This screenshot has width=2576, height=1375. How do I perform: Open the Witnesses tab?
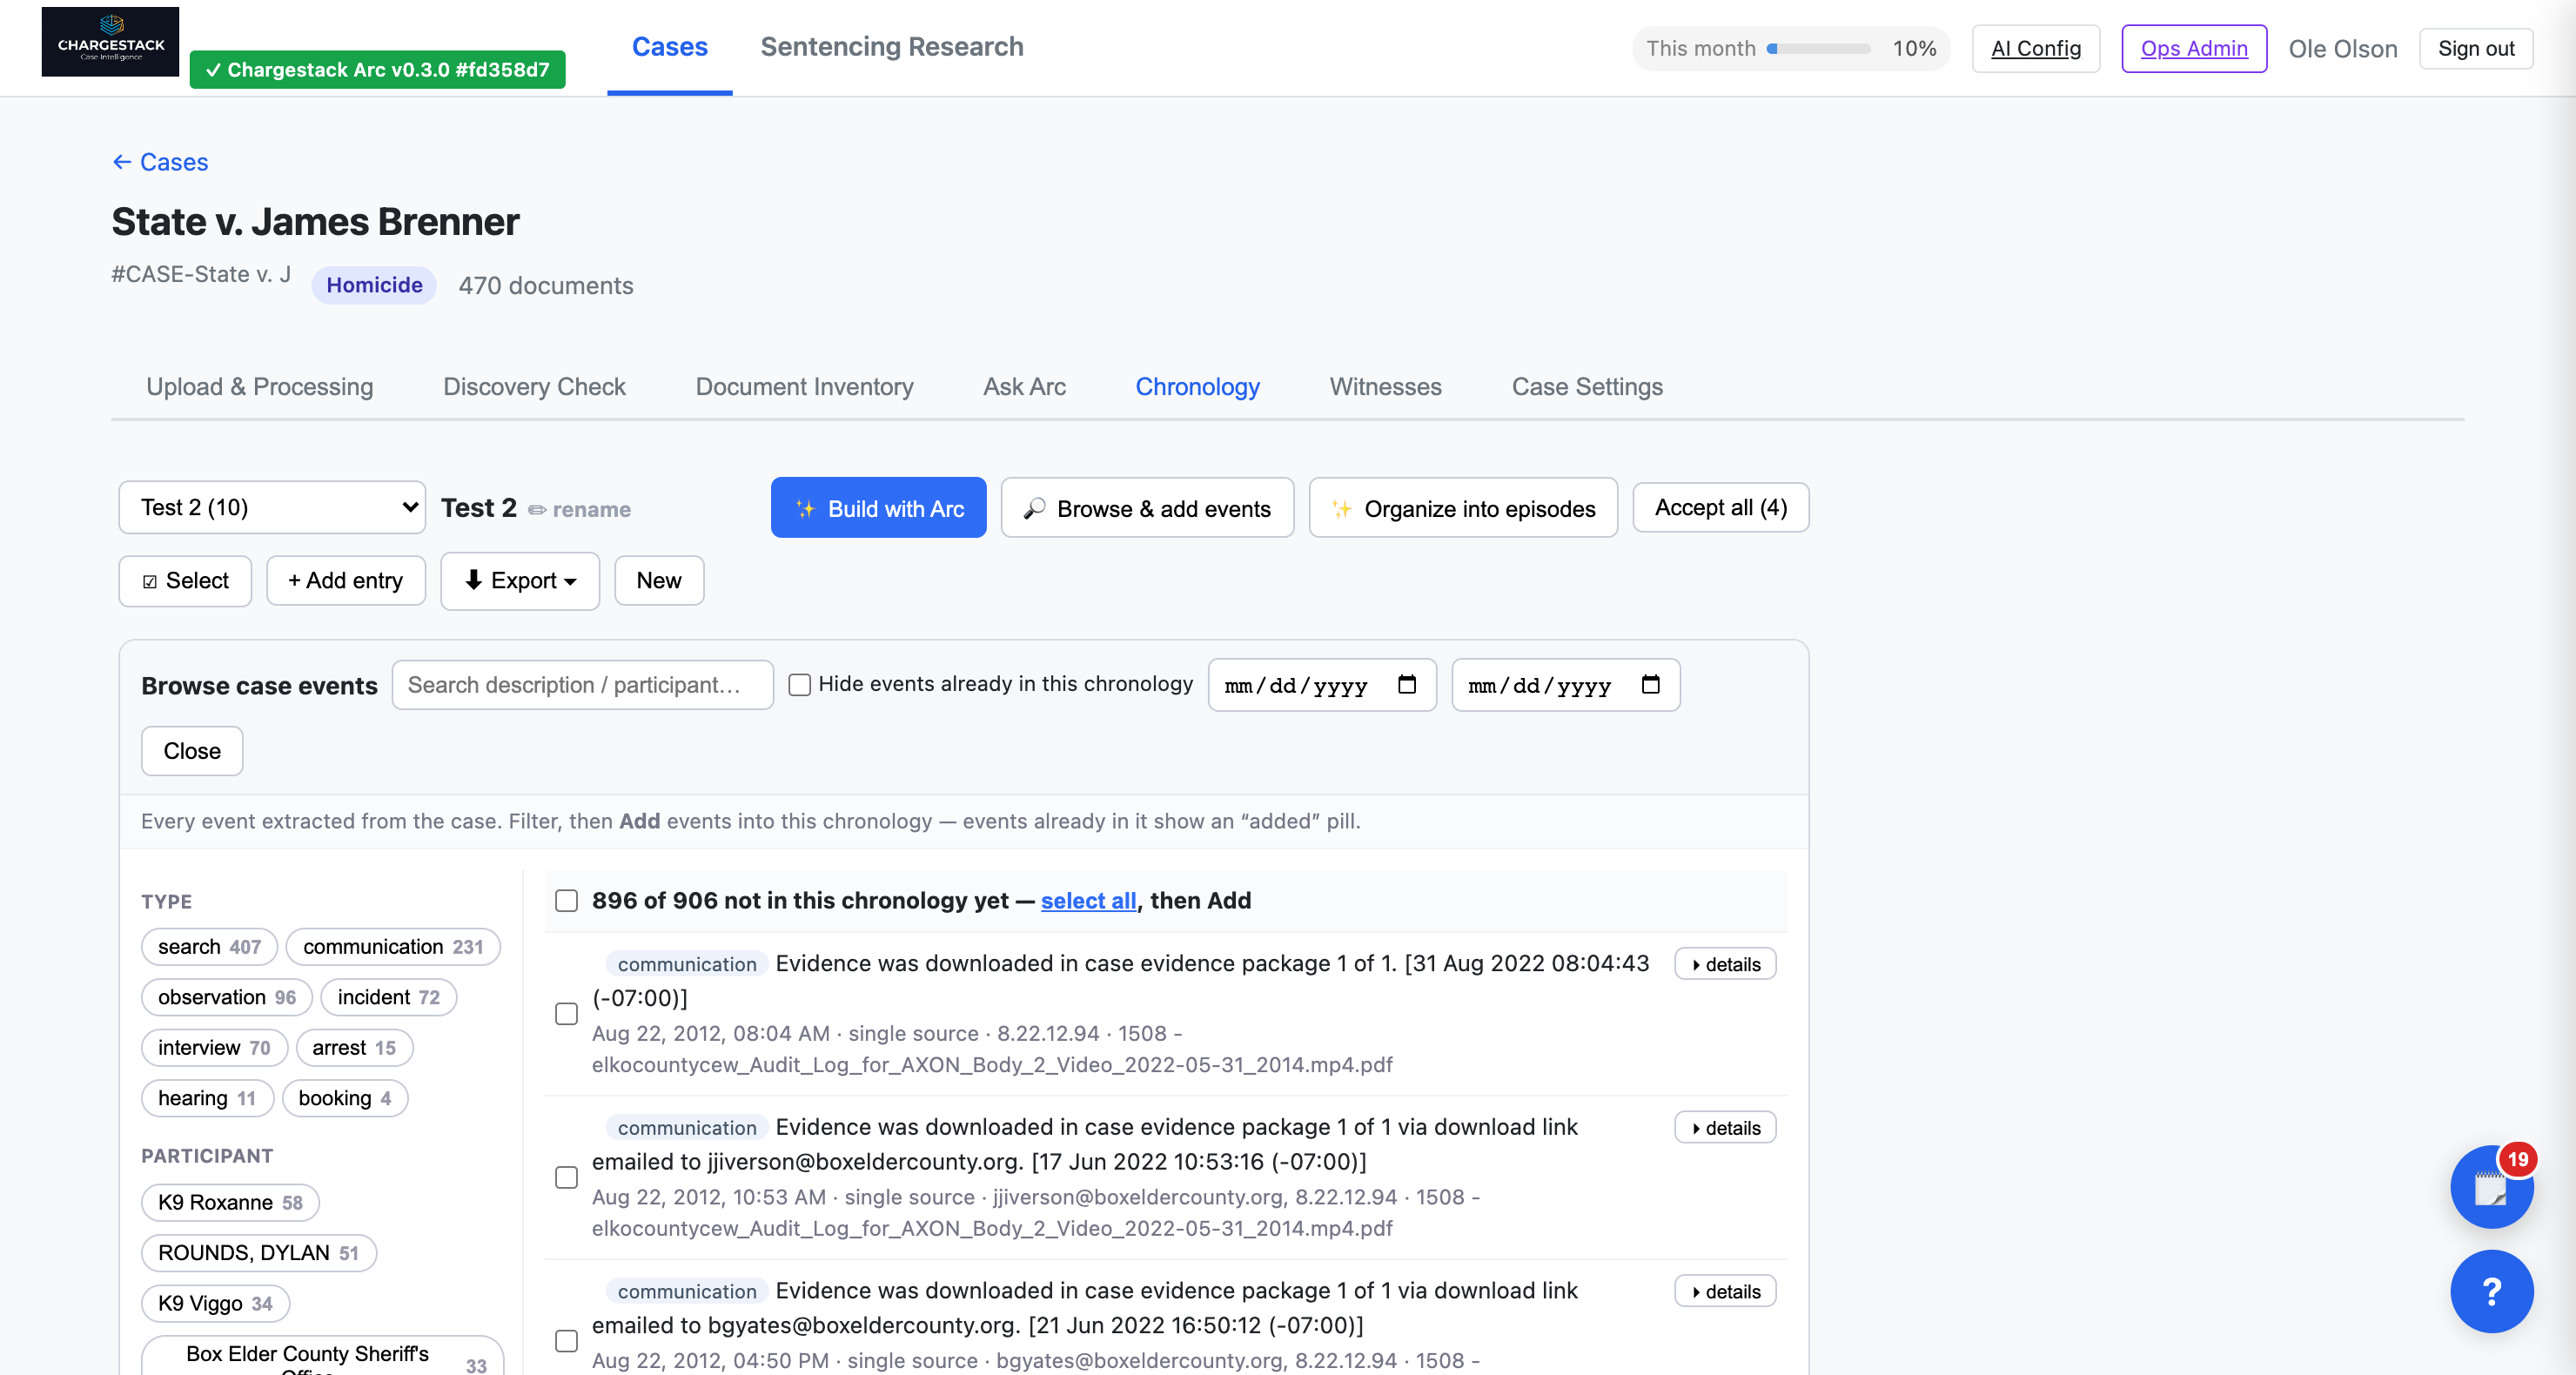(1385, 387)
